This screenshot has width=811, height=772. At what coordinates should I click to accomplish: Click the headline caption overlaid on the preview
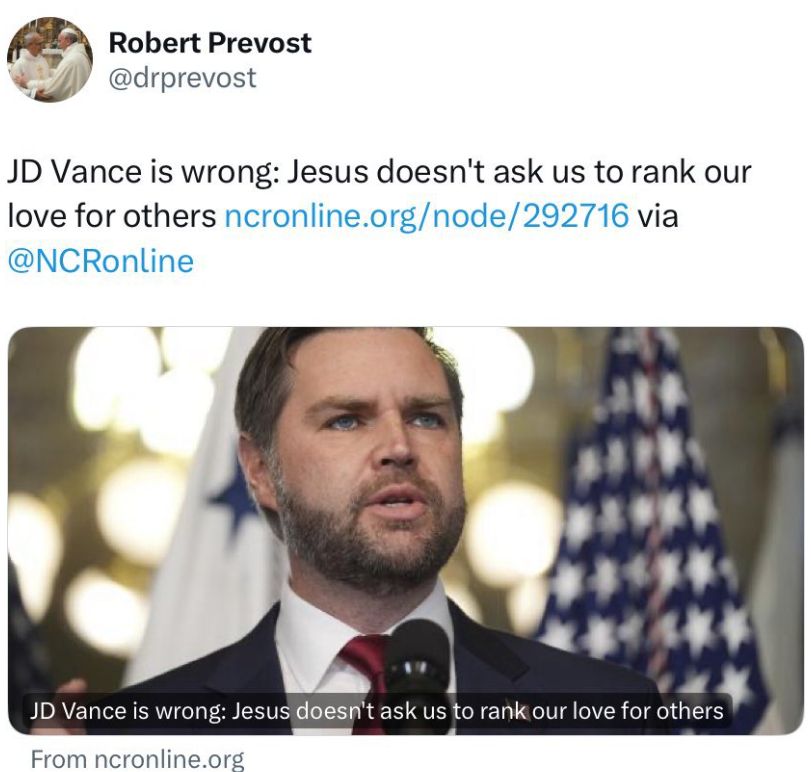376,711
